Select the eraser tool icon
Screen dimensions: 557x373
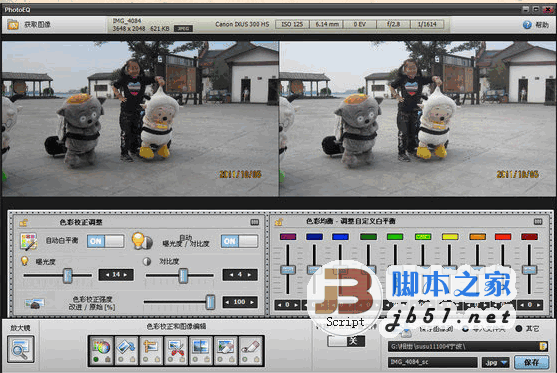(250, 347)
